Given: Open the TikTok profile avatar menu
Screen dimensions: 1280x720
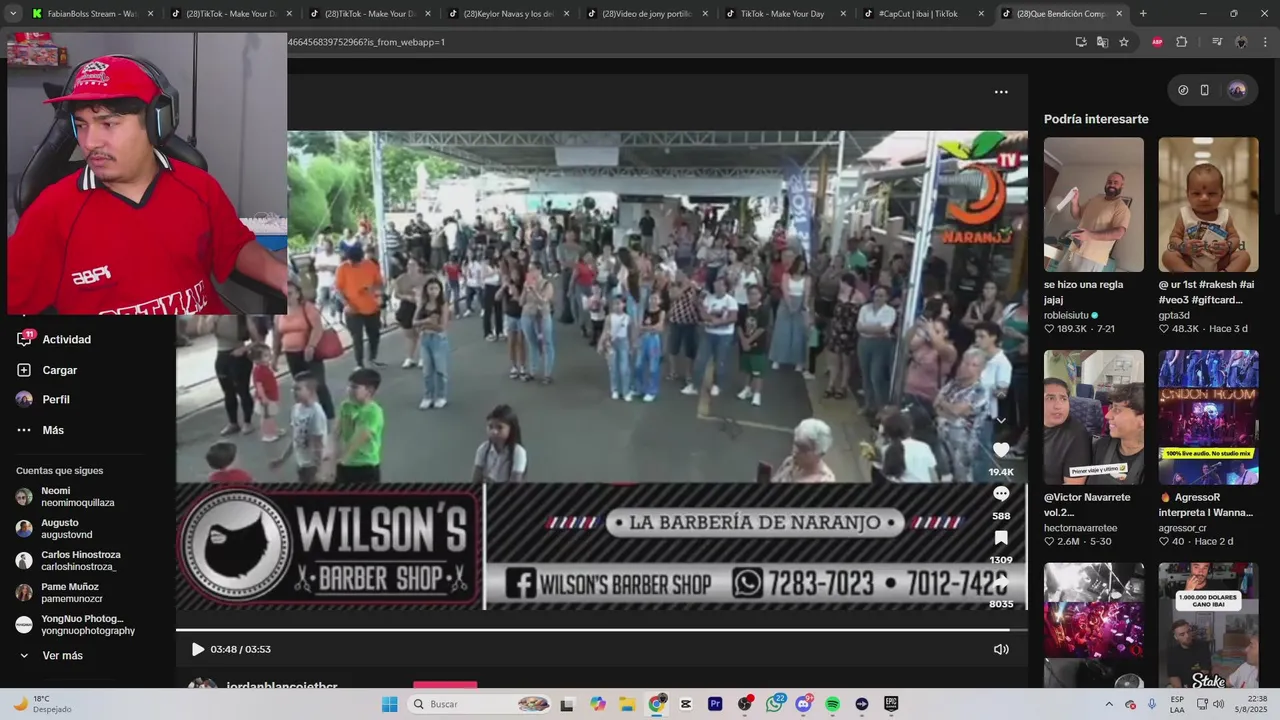Looking at the screenshot, I should [x=1237, y=90].
